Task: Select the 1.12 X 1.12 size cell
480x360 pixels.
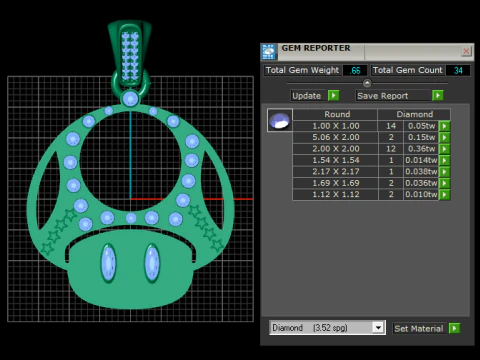Action: 335,194
